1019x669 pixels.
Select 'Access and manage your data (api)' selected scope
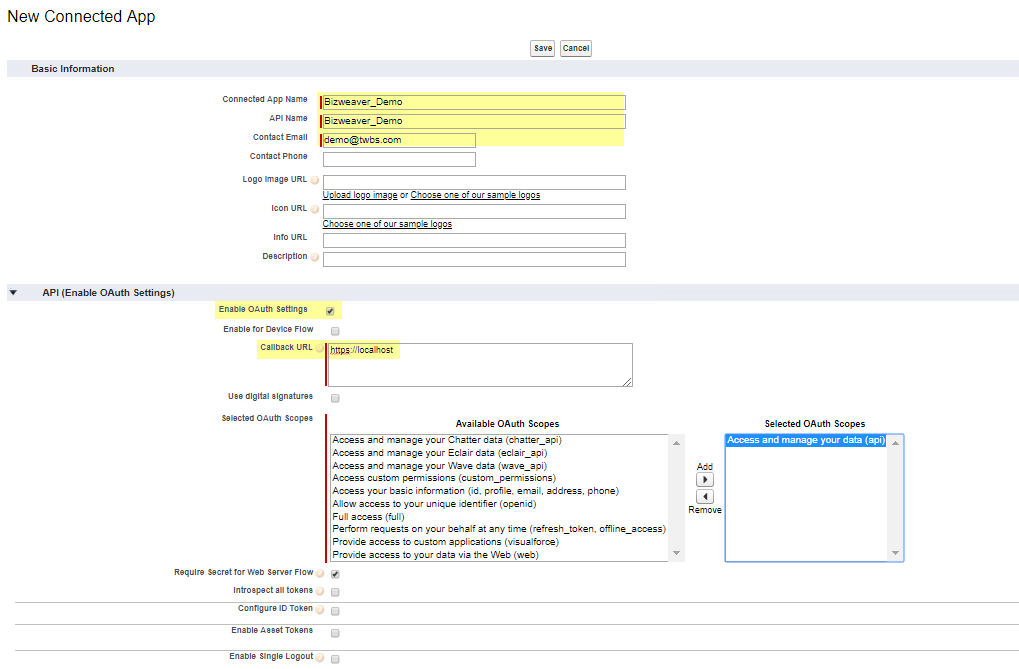pos(806,440)
